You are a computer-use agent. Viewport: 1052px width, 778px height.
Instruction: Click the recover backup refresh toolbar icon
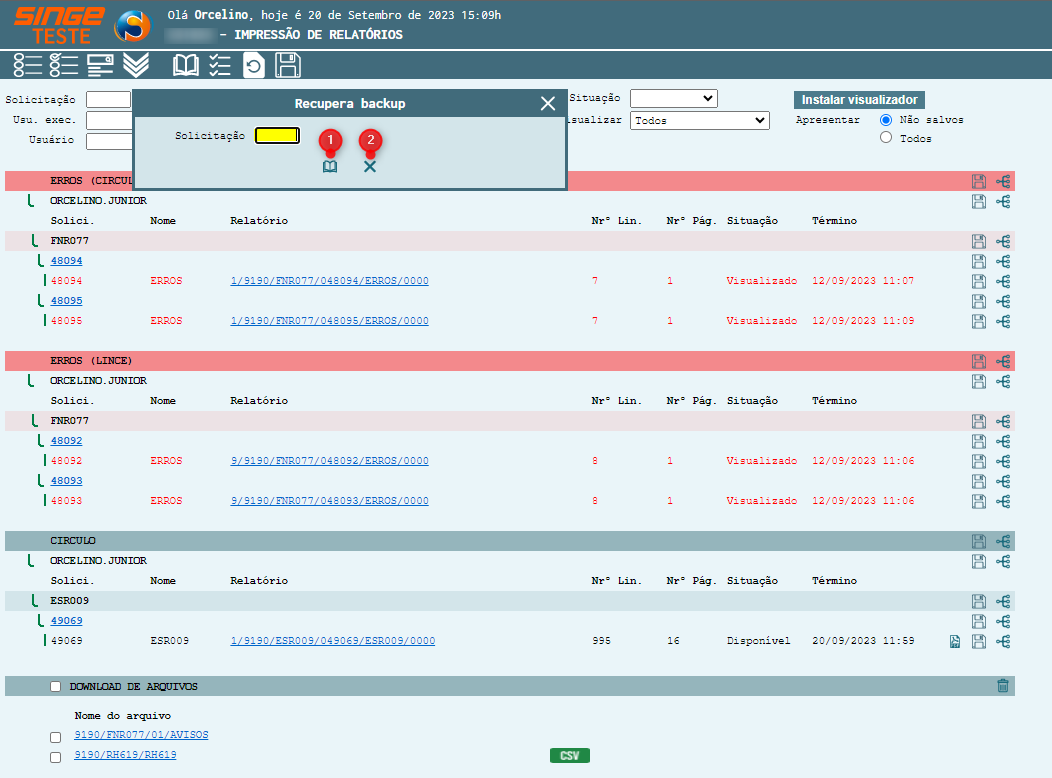(254, 65)
